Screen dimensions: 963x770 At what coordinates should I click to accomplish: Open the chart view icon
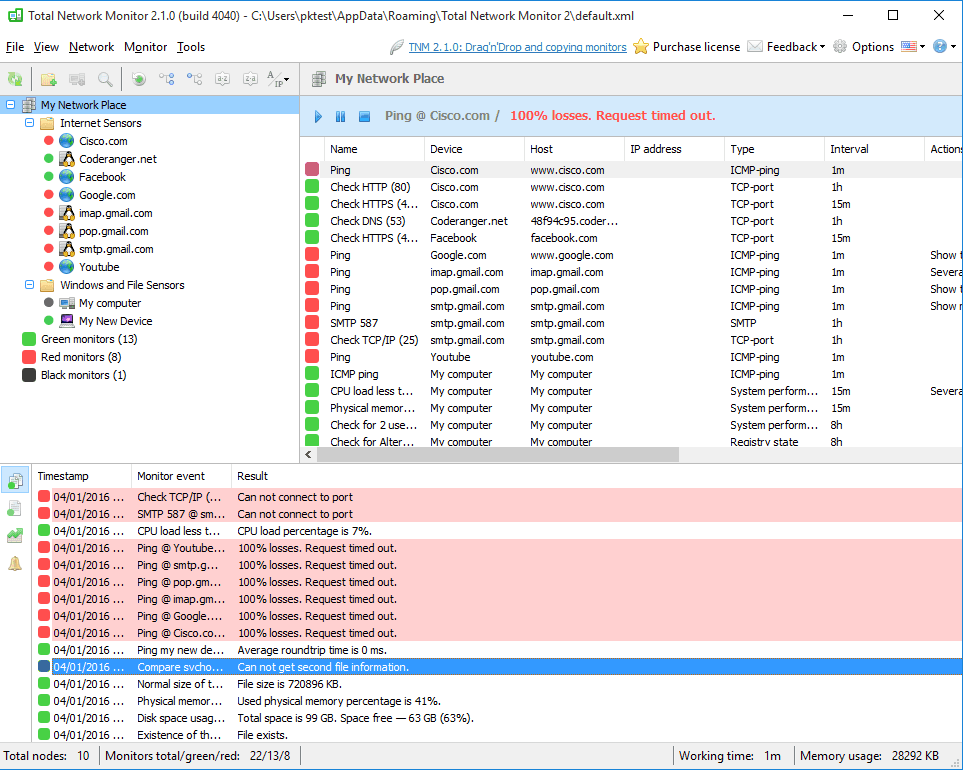point(15,535)
